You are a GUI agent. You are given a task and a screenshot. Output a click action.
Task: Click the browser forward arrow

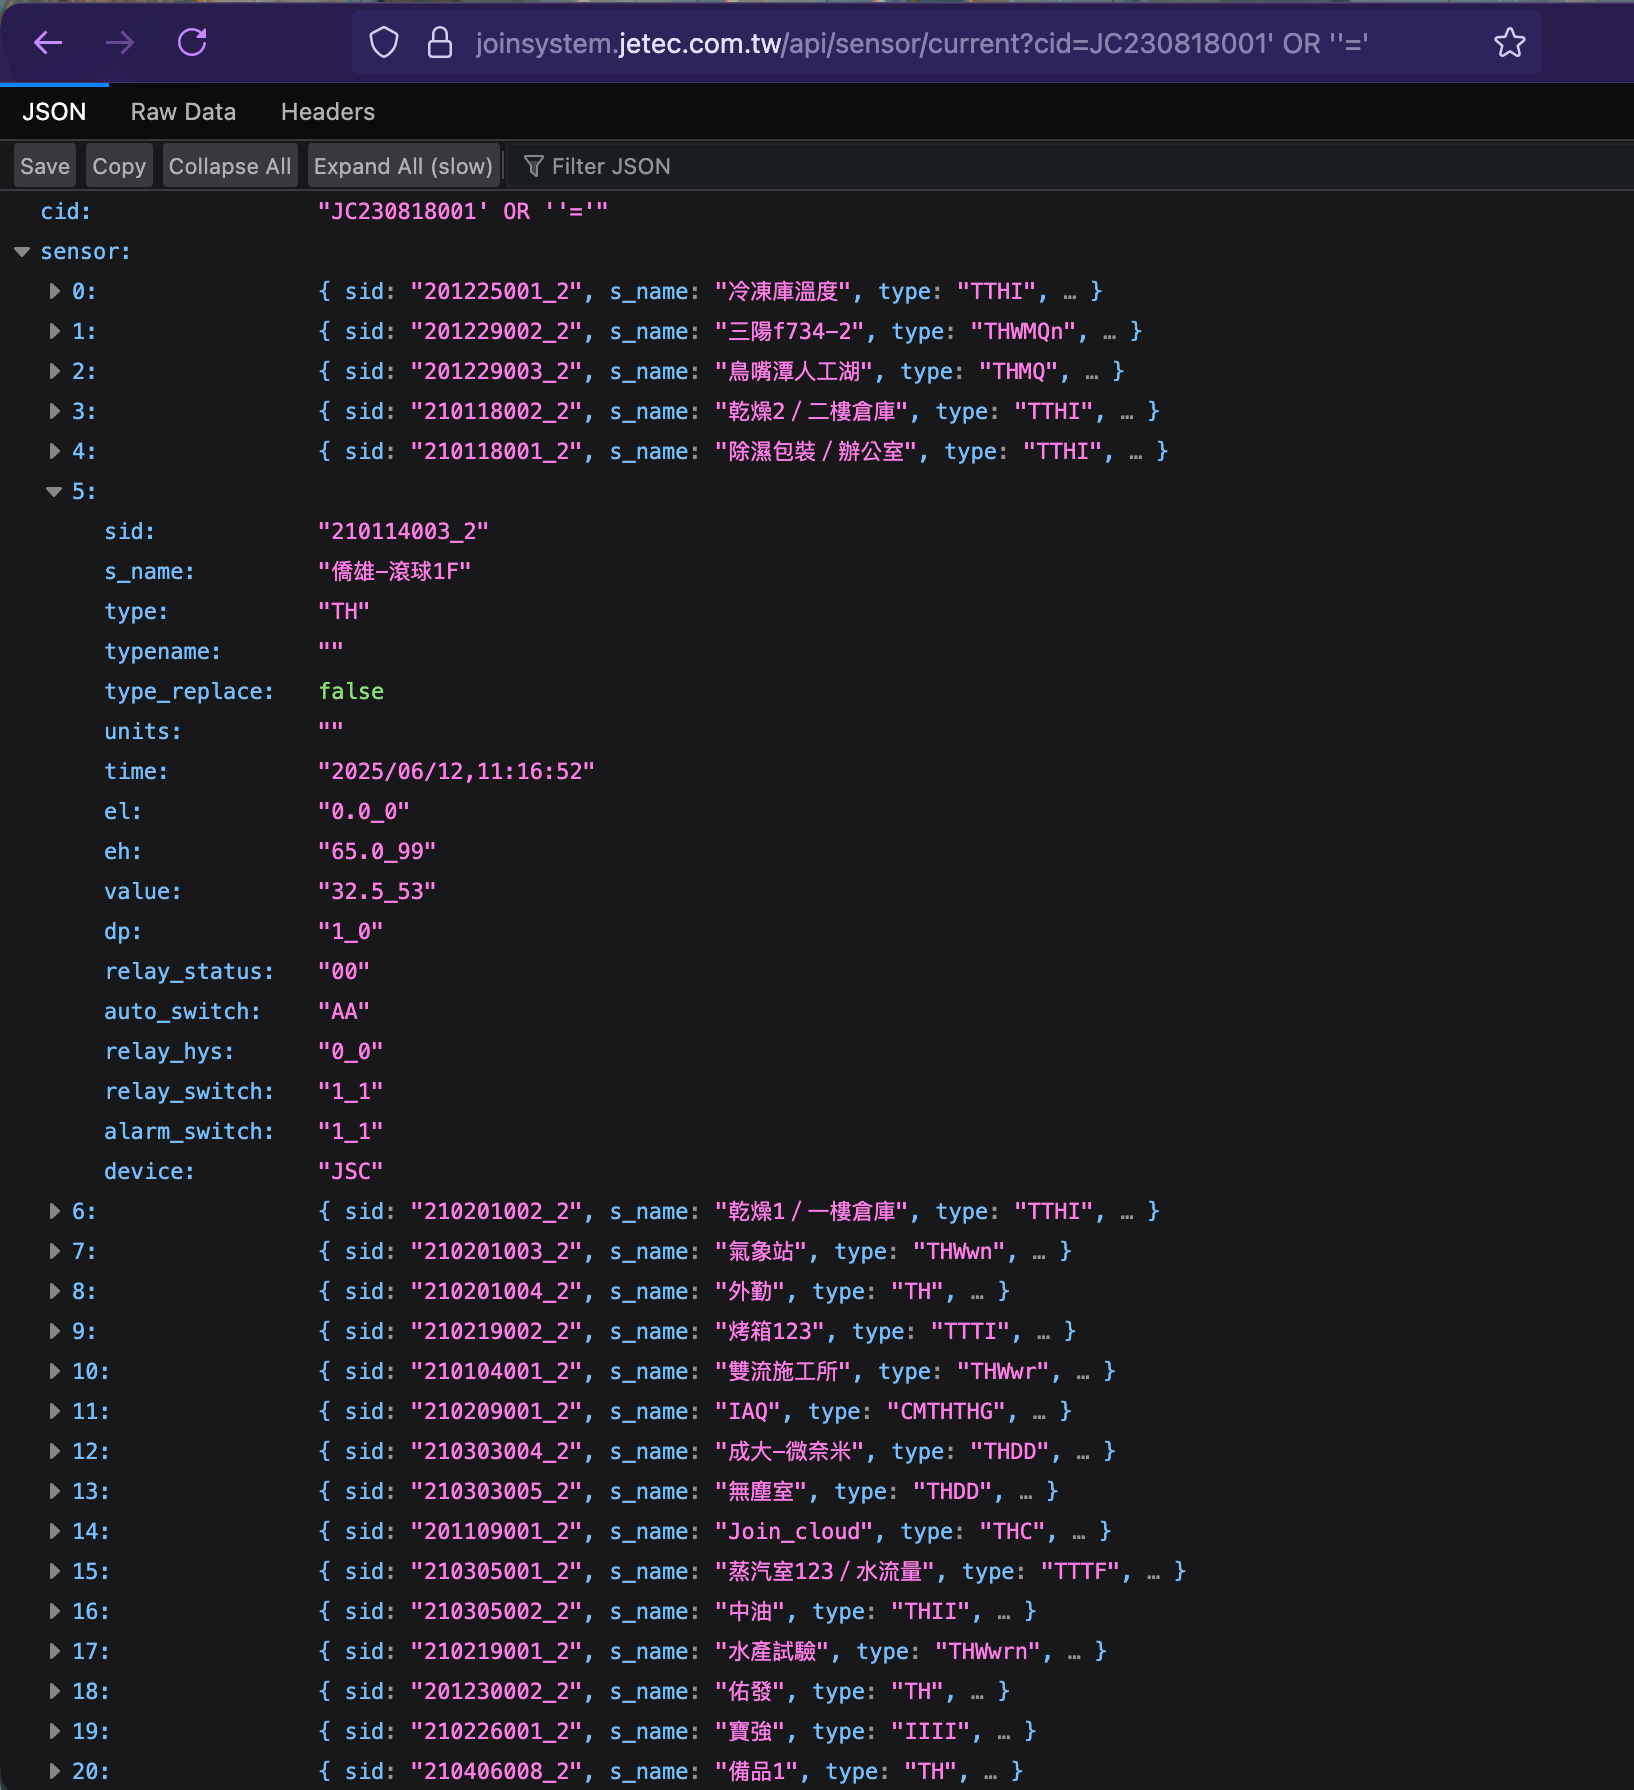(120, 43)
